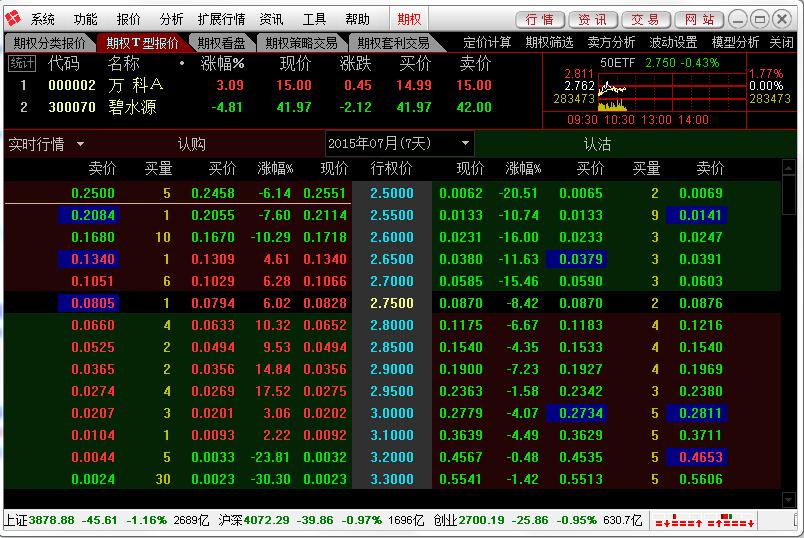Switch to the 期权策略交易 tab
The height and width of the screenshot is (538, 804).
[x=302, y=42]
